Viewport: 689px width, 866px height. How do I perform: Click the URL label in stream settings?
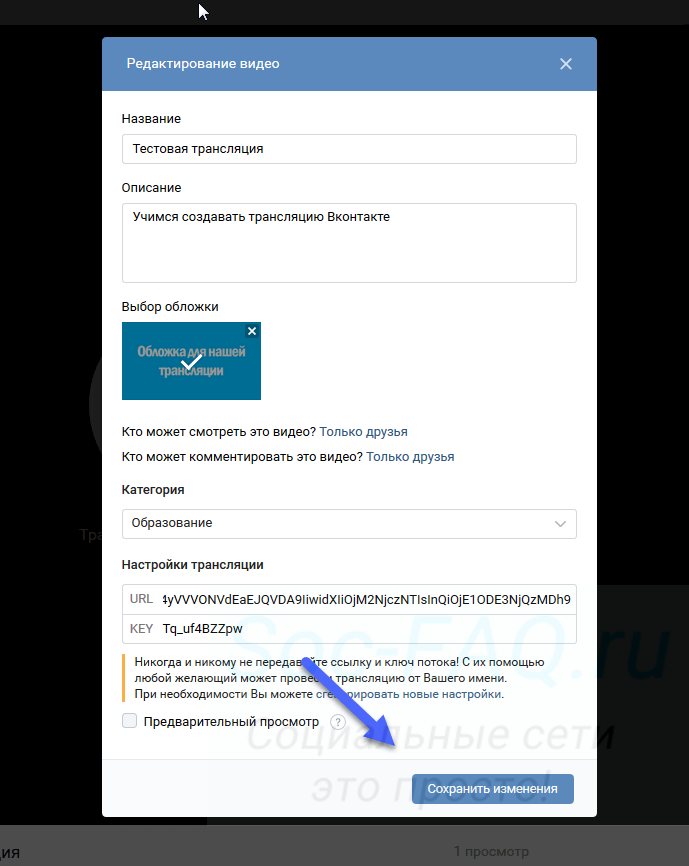[141, 599]
